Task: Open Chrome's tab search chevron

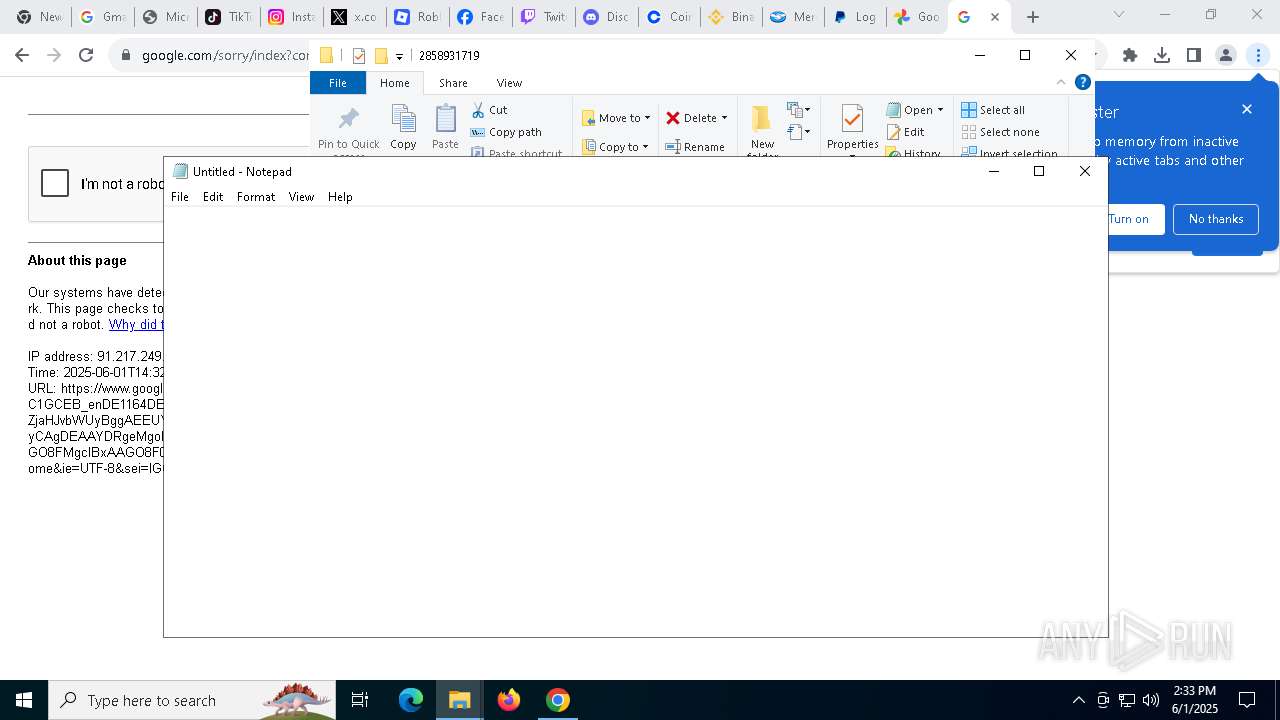Action: (1119, 15)
